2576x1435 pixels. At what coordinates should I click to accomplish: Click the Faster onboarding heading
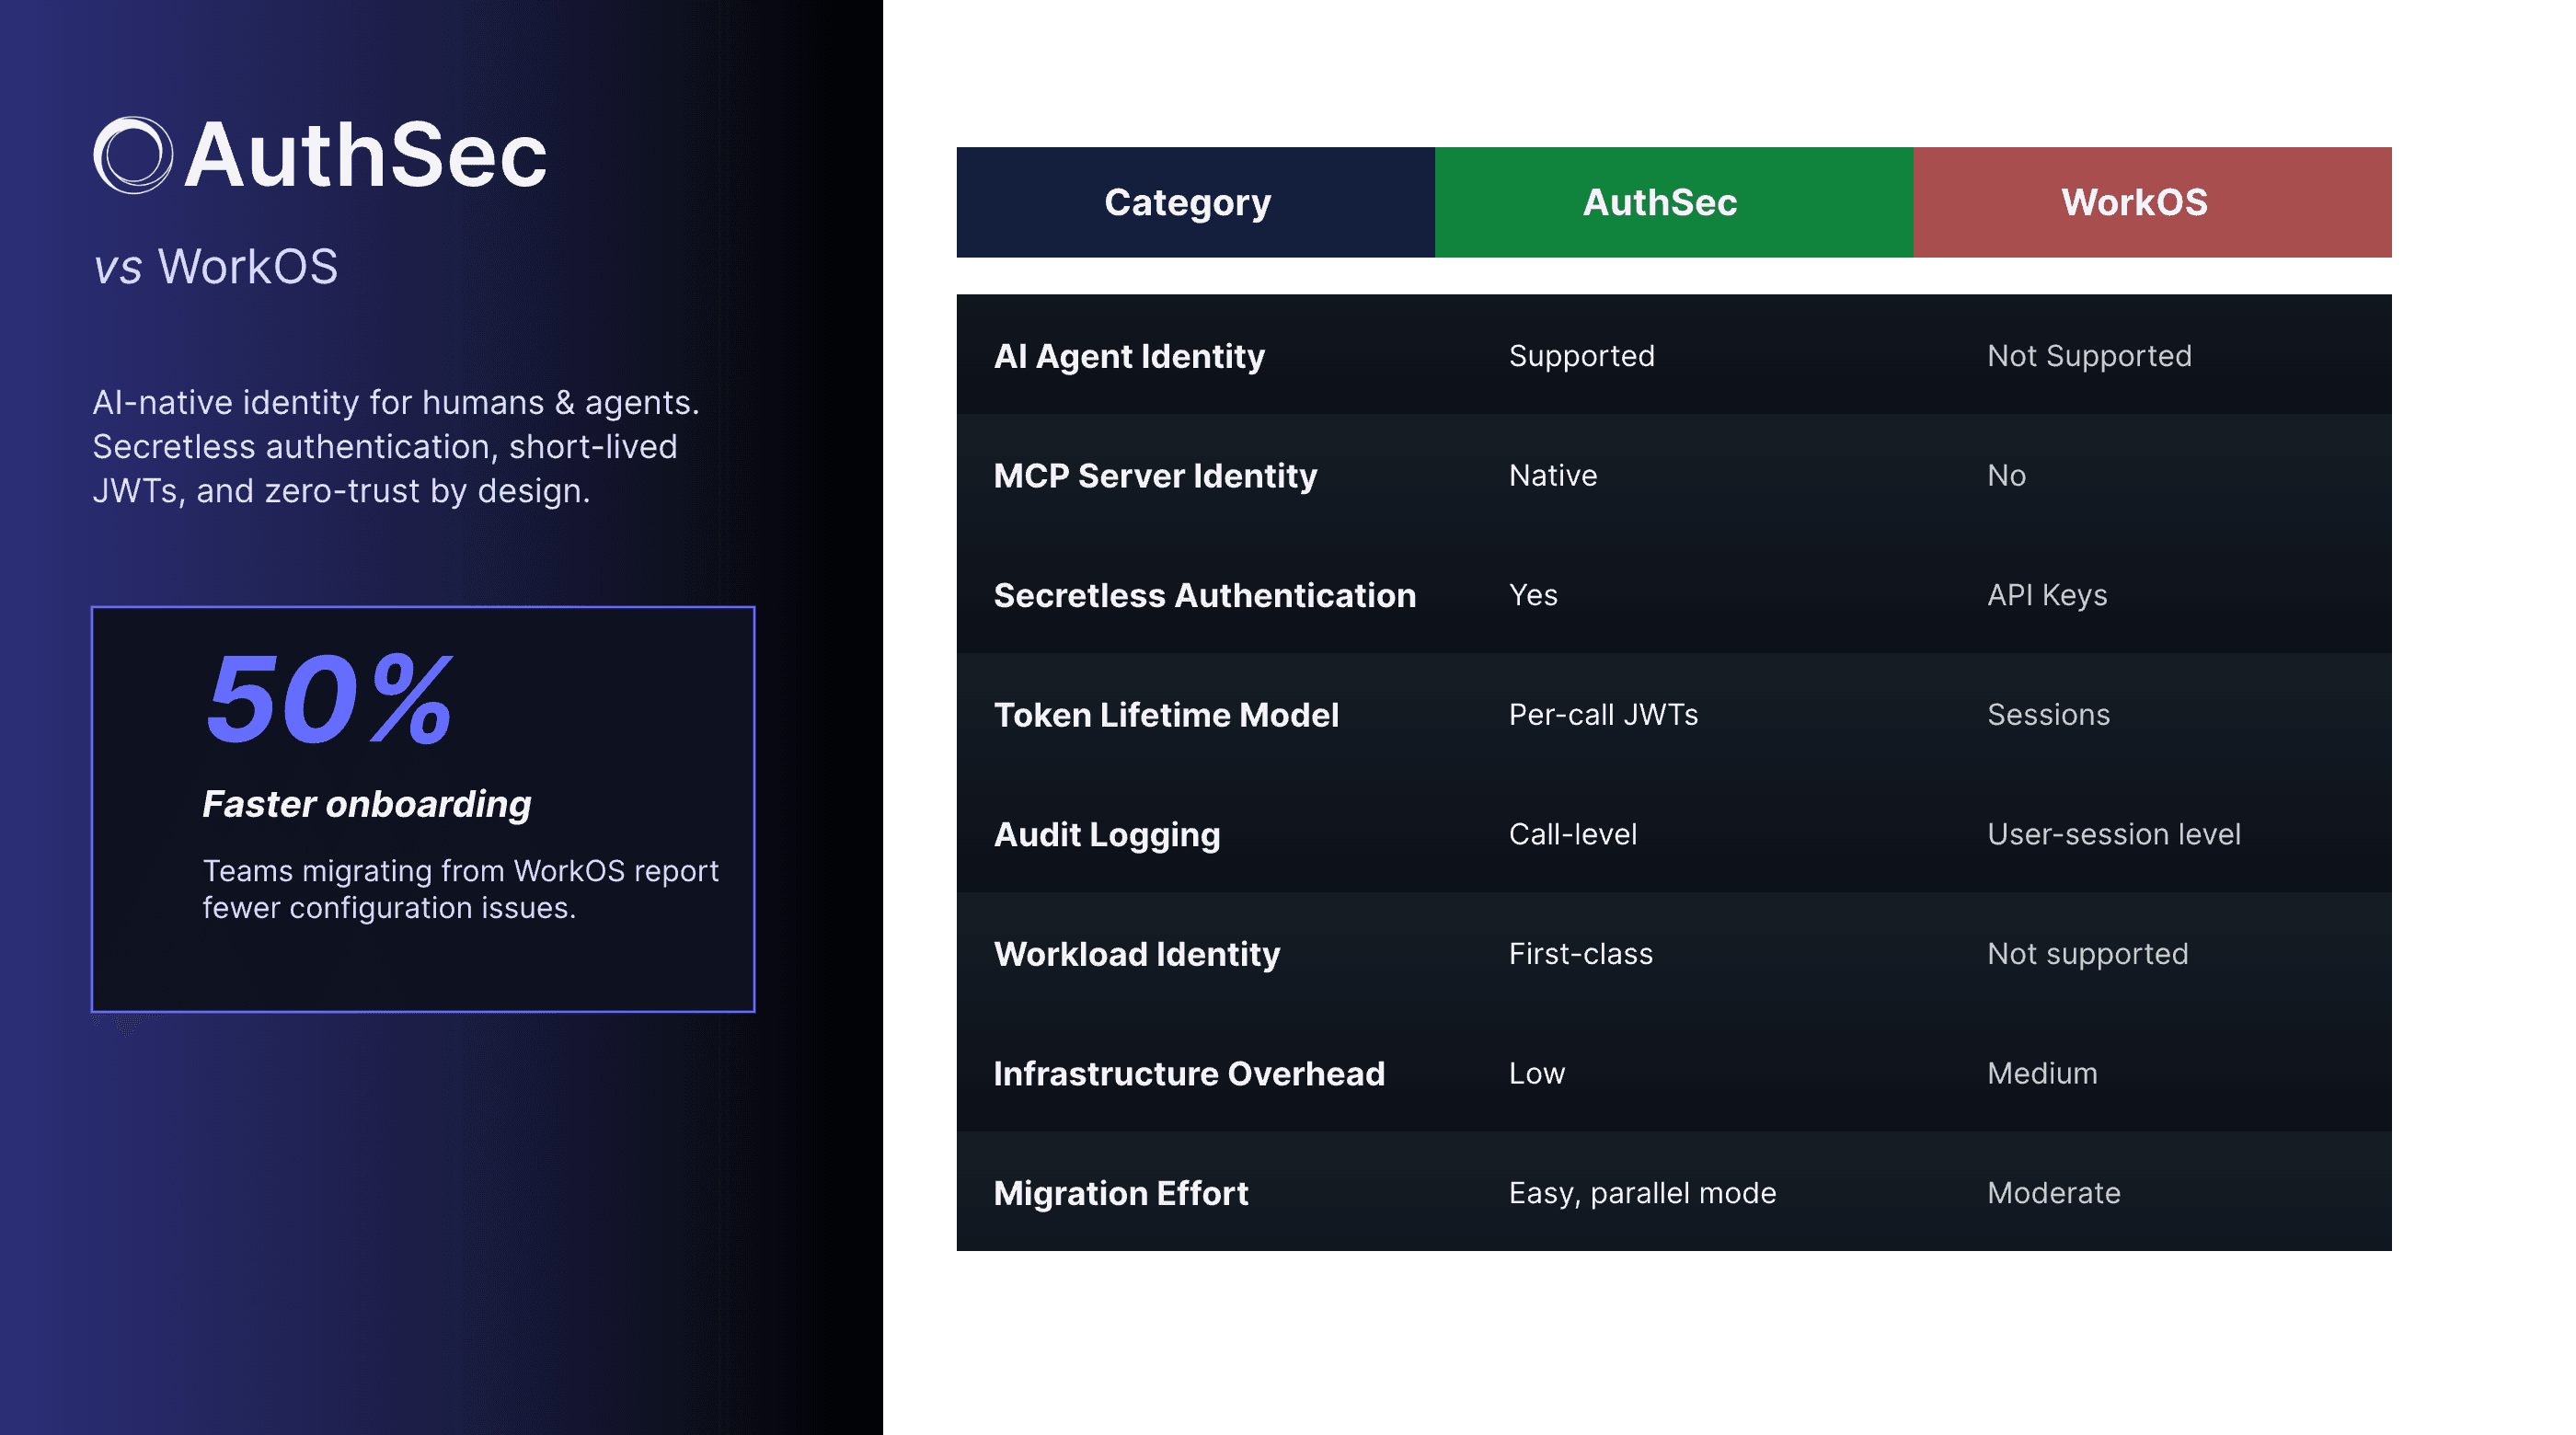366,804
